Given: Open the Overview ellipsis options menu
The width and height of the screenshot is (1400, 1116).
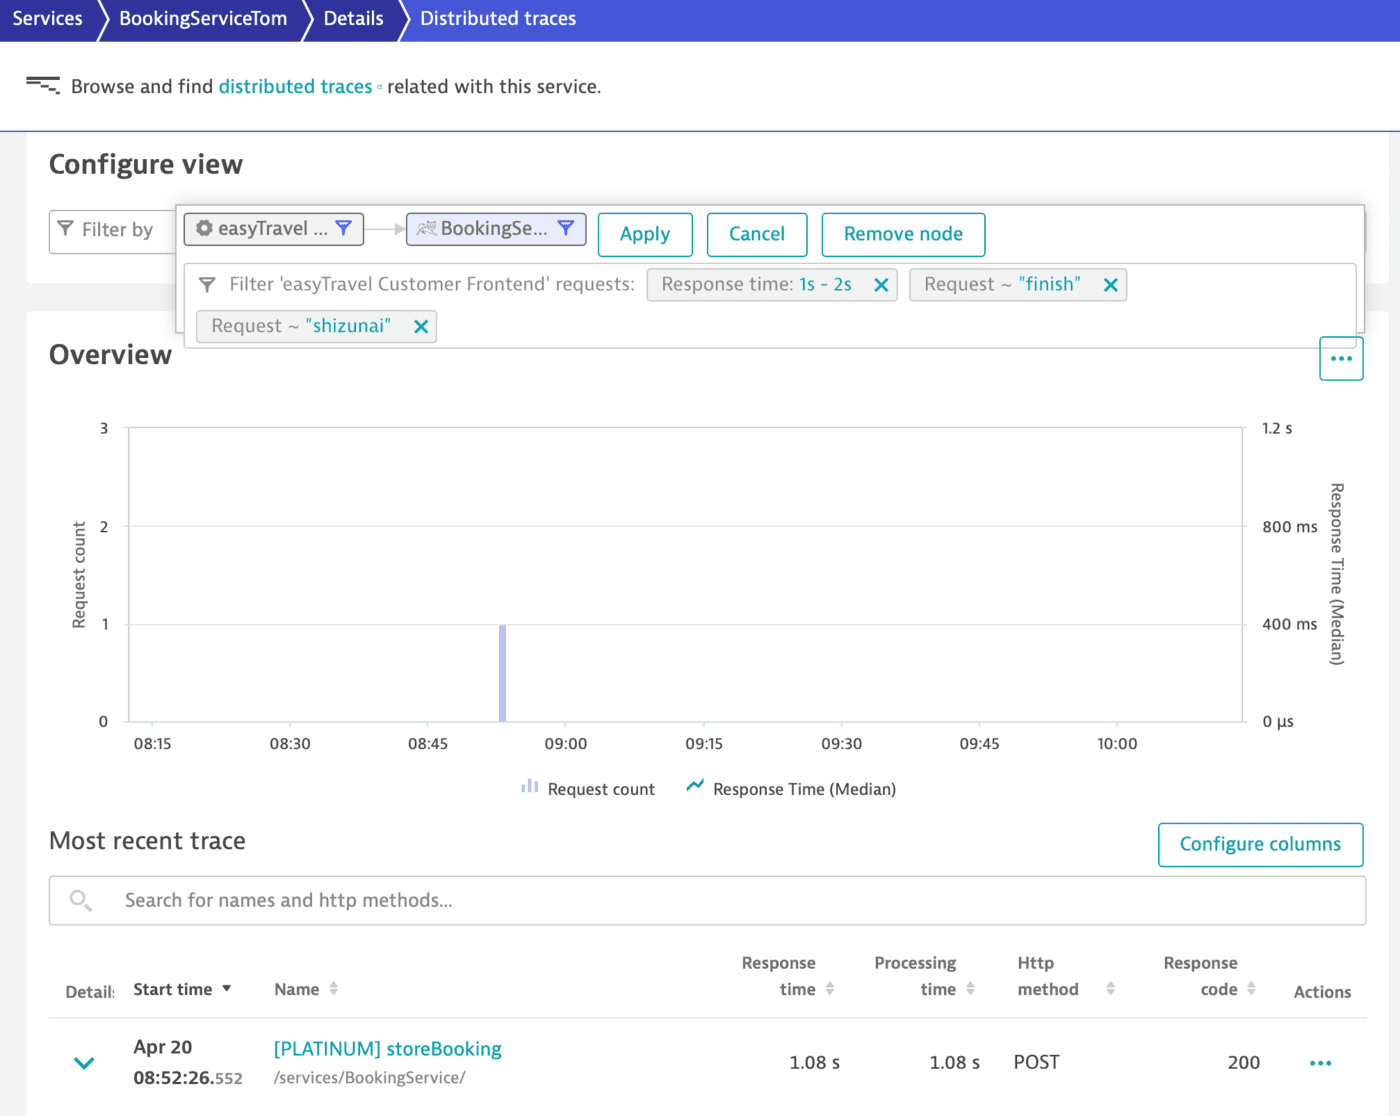Looking at the screenshot, I should pos(1341,358).
